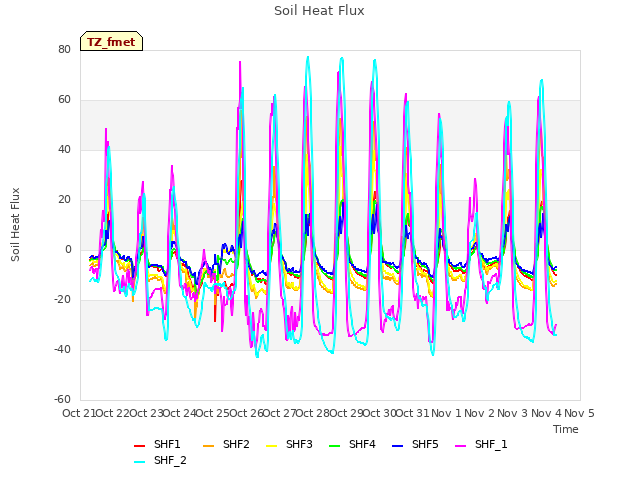Select the SHF2 legend entry

pyautogui.click(x=226, y=444)
